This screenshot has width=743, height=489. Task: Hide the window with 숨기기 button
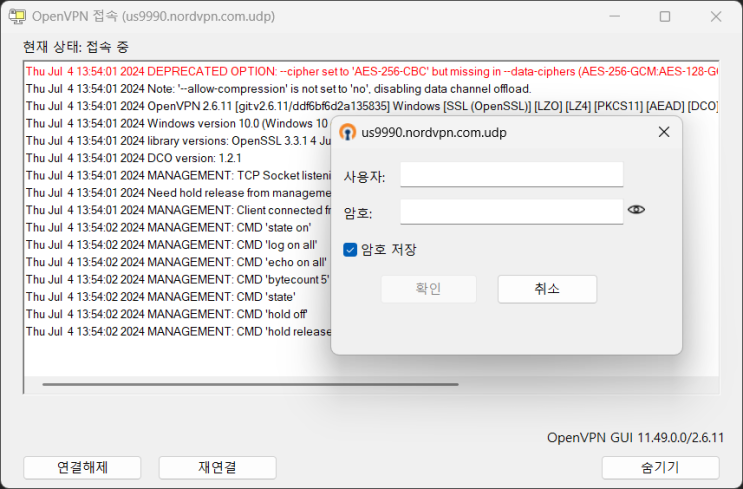660,468
